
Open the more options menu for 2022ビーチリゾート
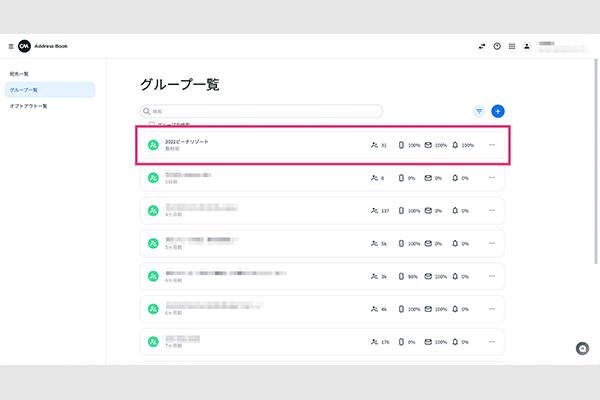[492, 145]
